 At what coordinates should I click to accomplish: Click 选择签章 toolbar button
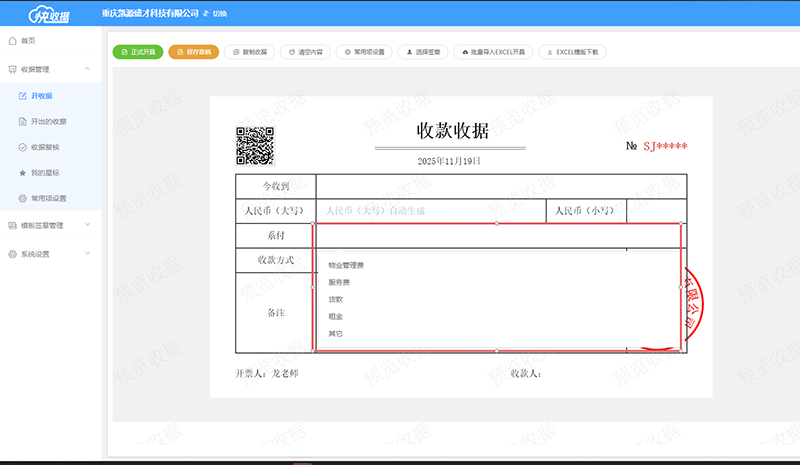[x=423, y=51]
